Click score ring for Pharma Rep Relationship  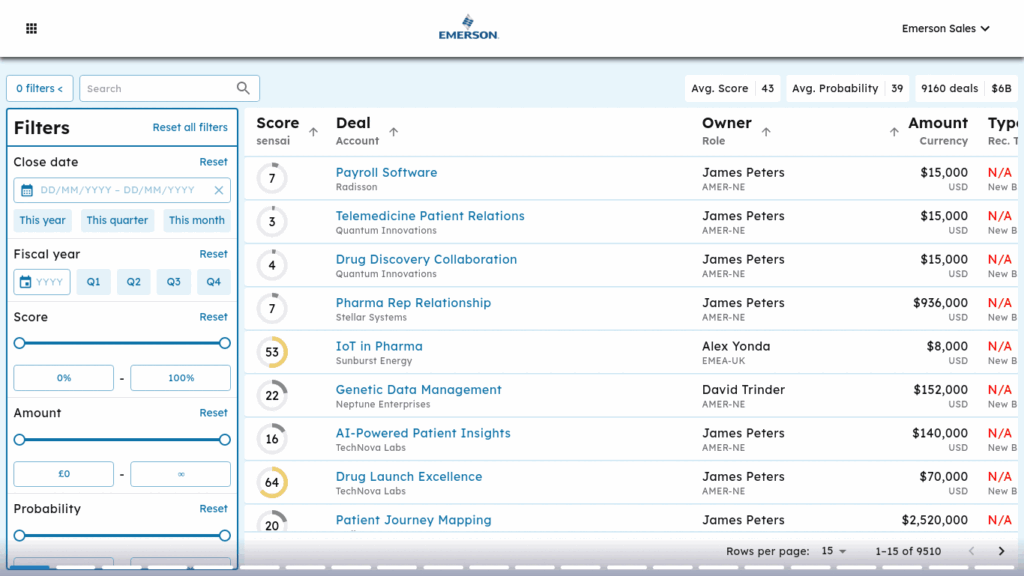[x=272, y=308]
